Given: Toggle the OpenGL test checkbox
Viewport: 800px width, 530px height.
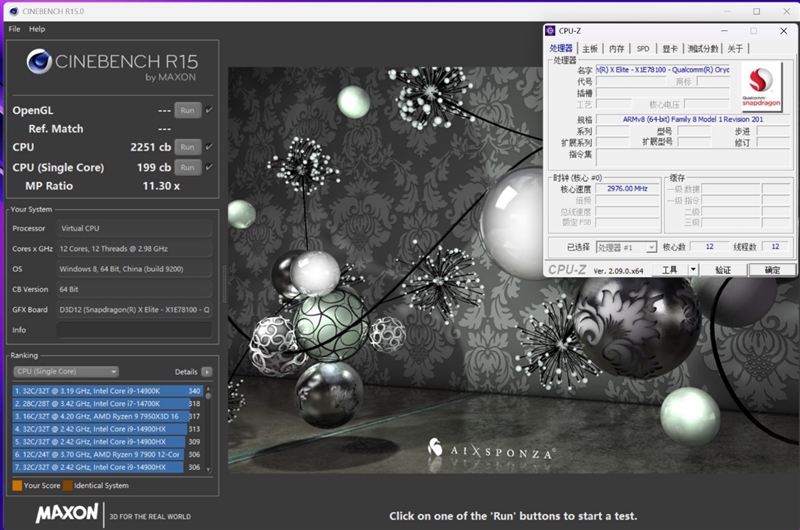Looking at the screenshot, I should 209,110.
